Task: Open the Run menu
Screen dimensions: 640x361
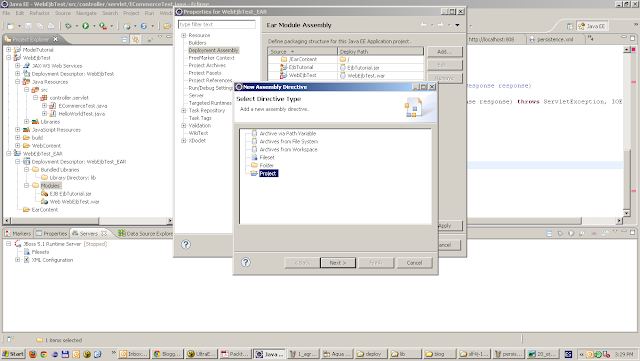Action: [x=149, y=13]
